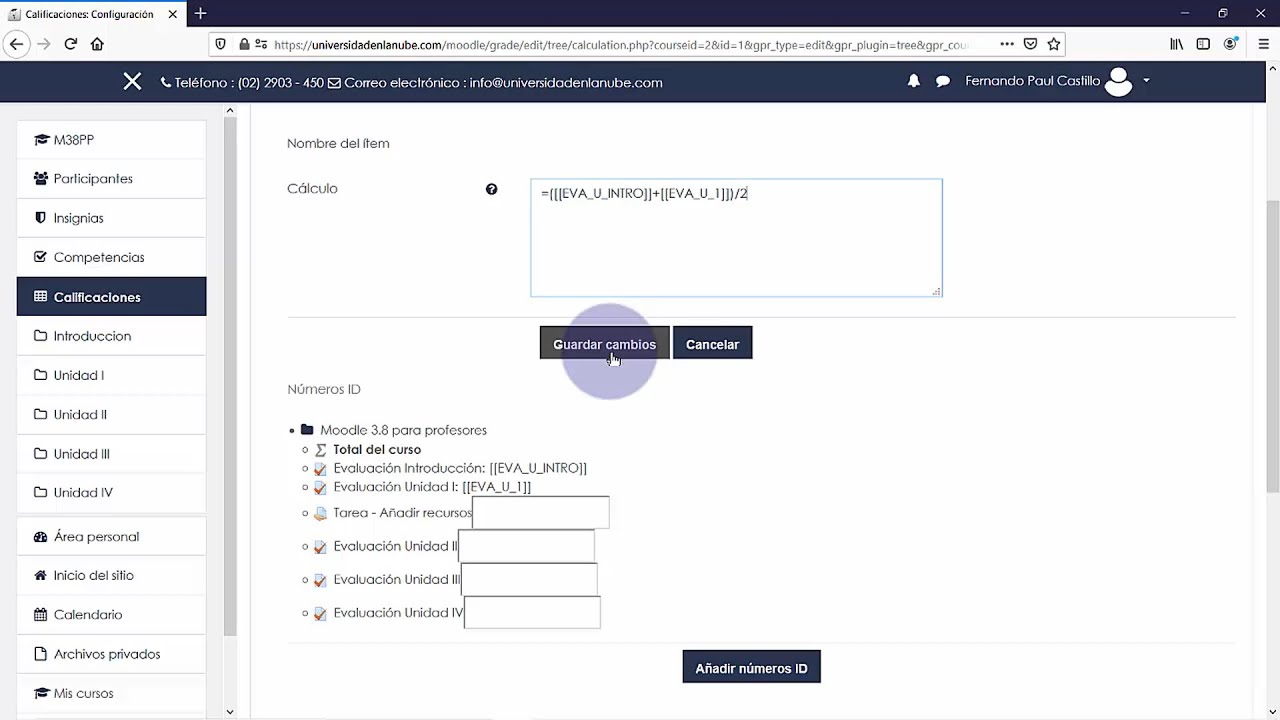This screenshot has height=720, width=1280.
Task: Open the user menu dropdown arrow
Action: click(x=1146, y=81)
